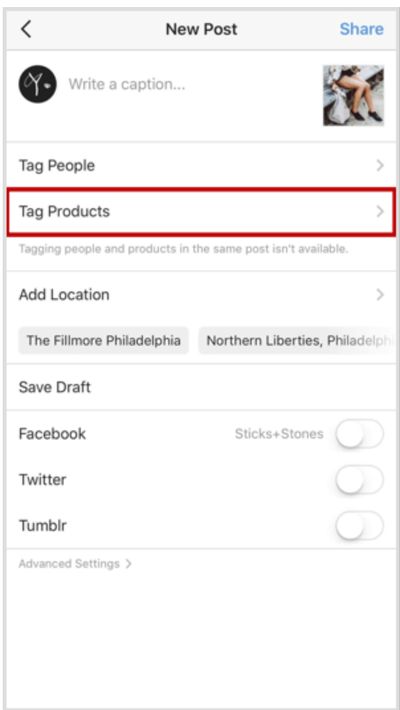Click the Advanced Settings chevron arrow
The width and height of the screenshot is (400, 710).
(x=128, y=564)
